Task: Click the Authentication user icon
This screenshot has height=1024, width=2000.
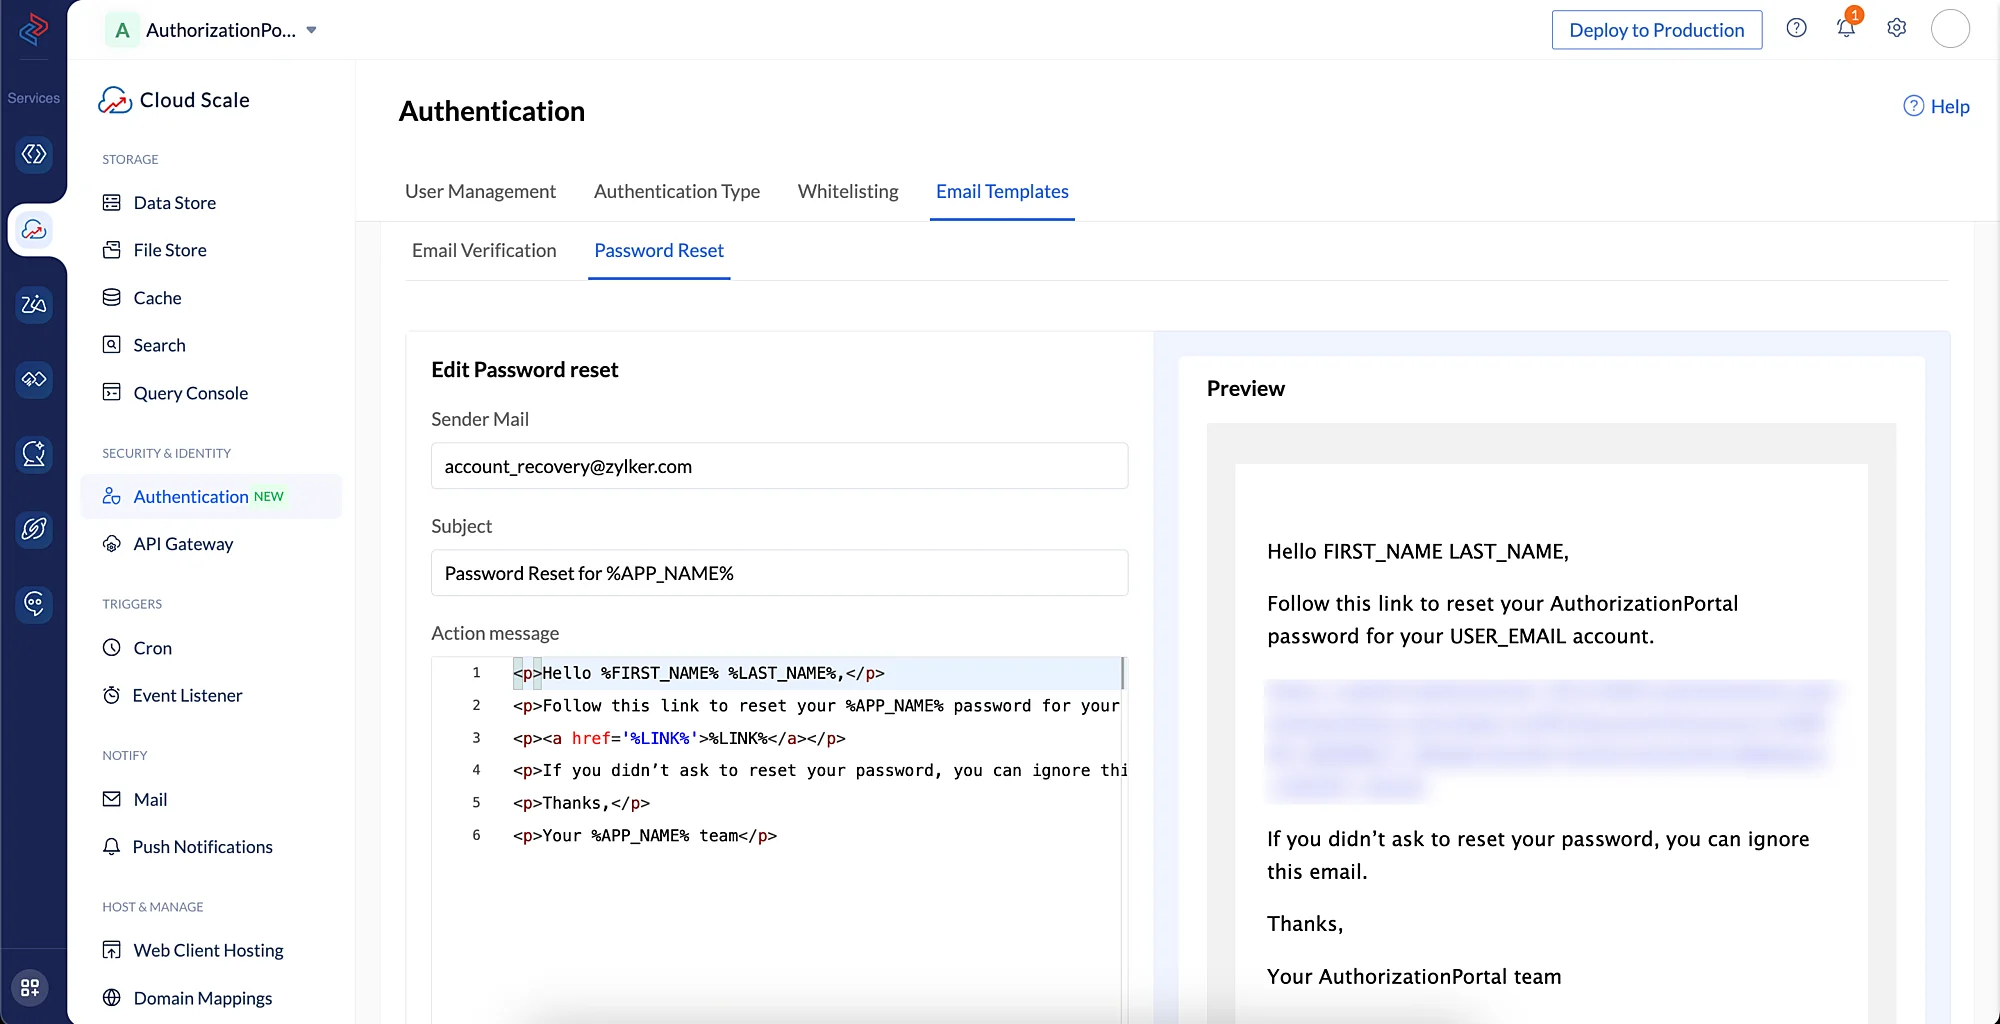Action: [x=112, y=496]
